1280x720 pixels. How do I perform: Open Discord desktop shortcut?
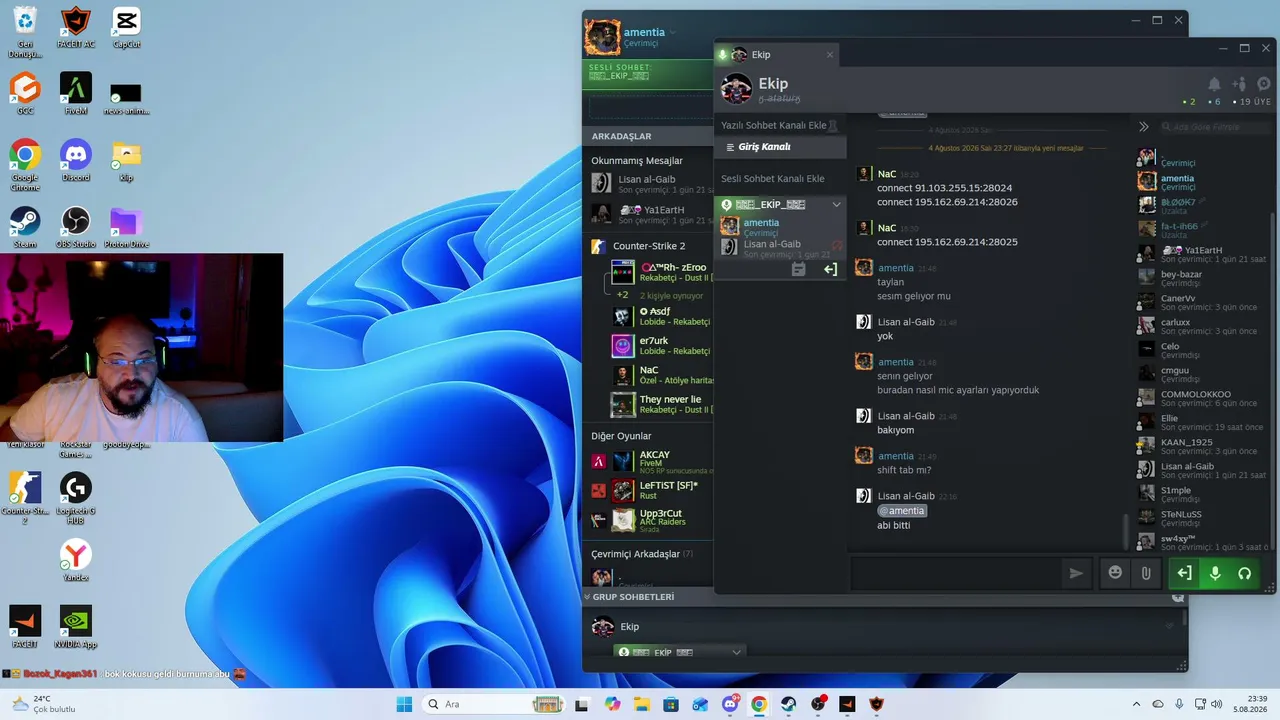(x=76, y=161)
